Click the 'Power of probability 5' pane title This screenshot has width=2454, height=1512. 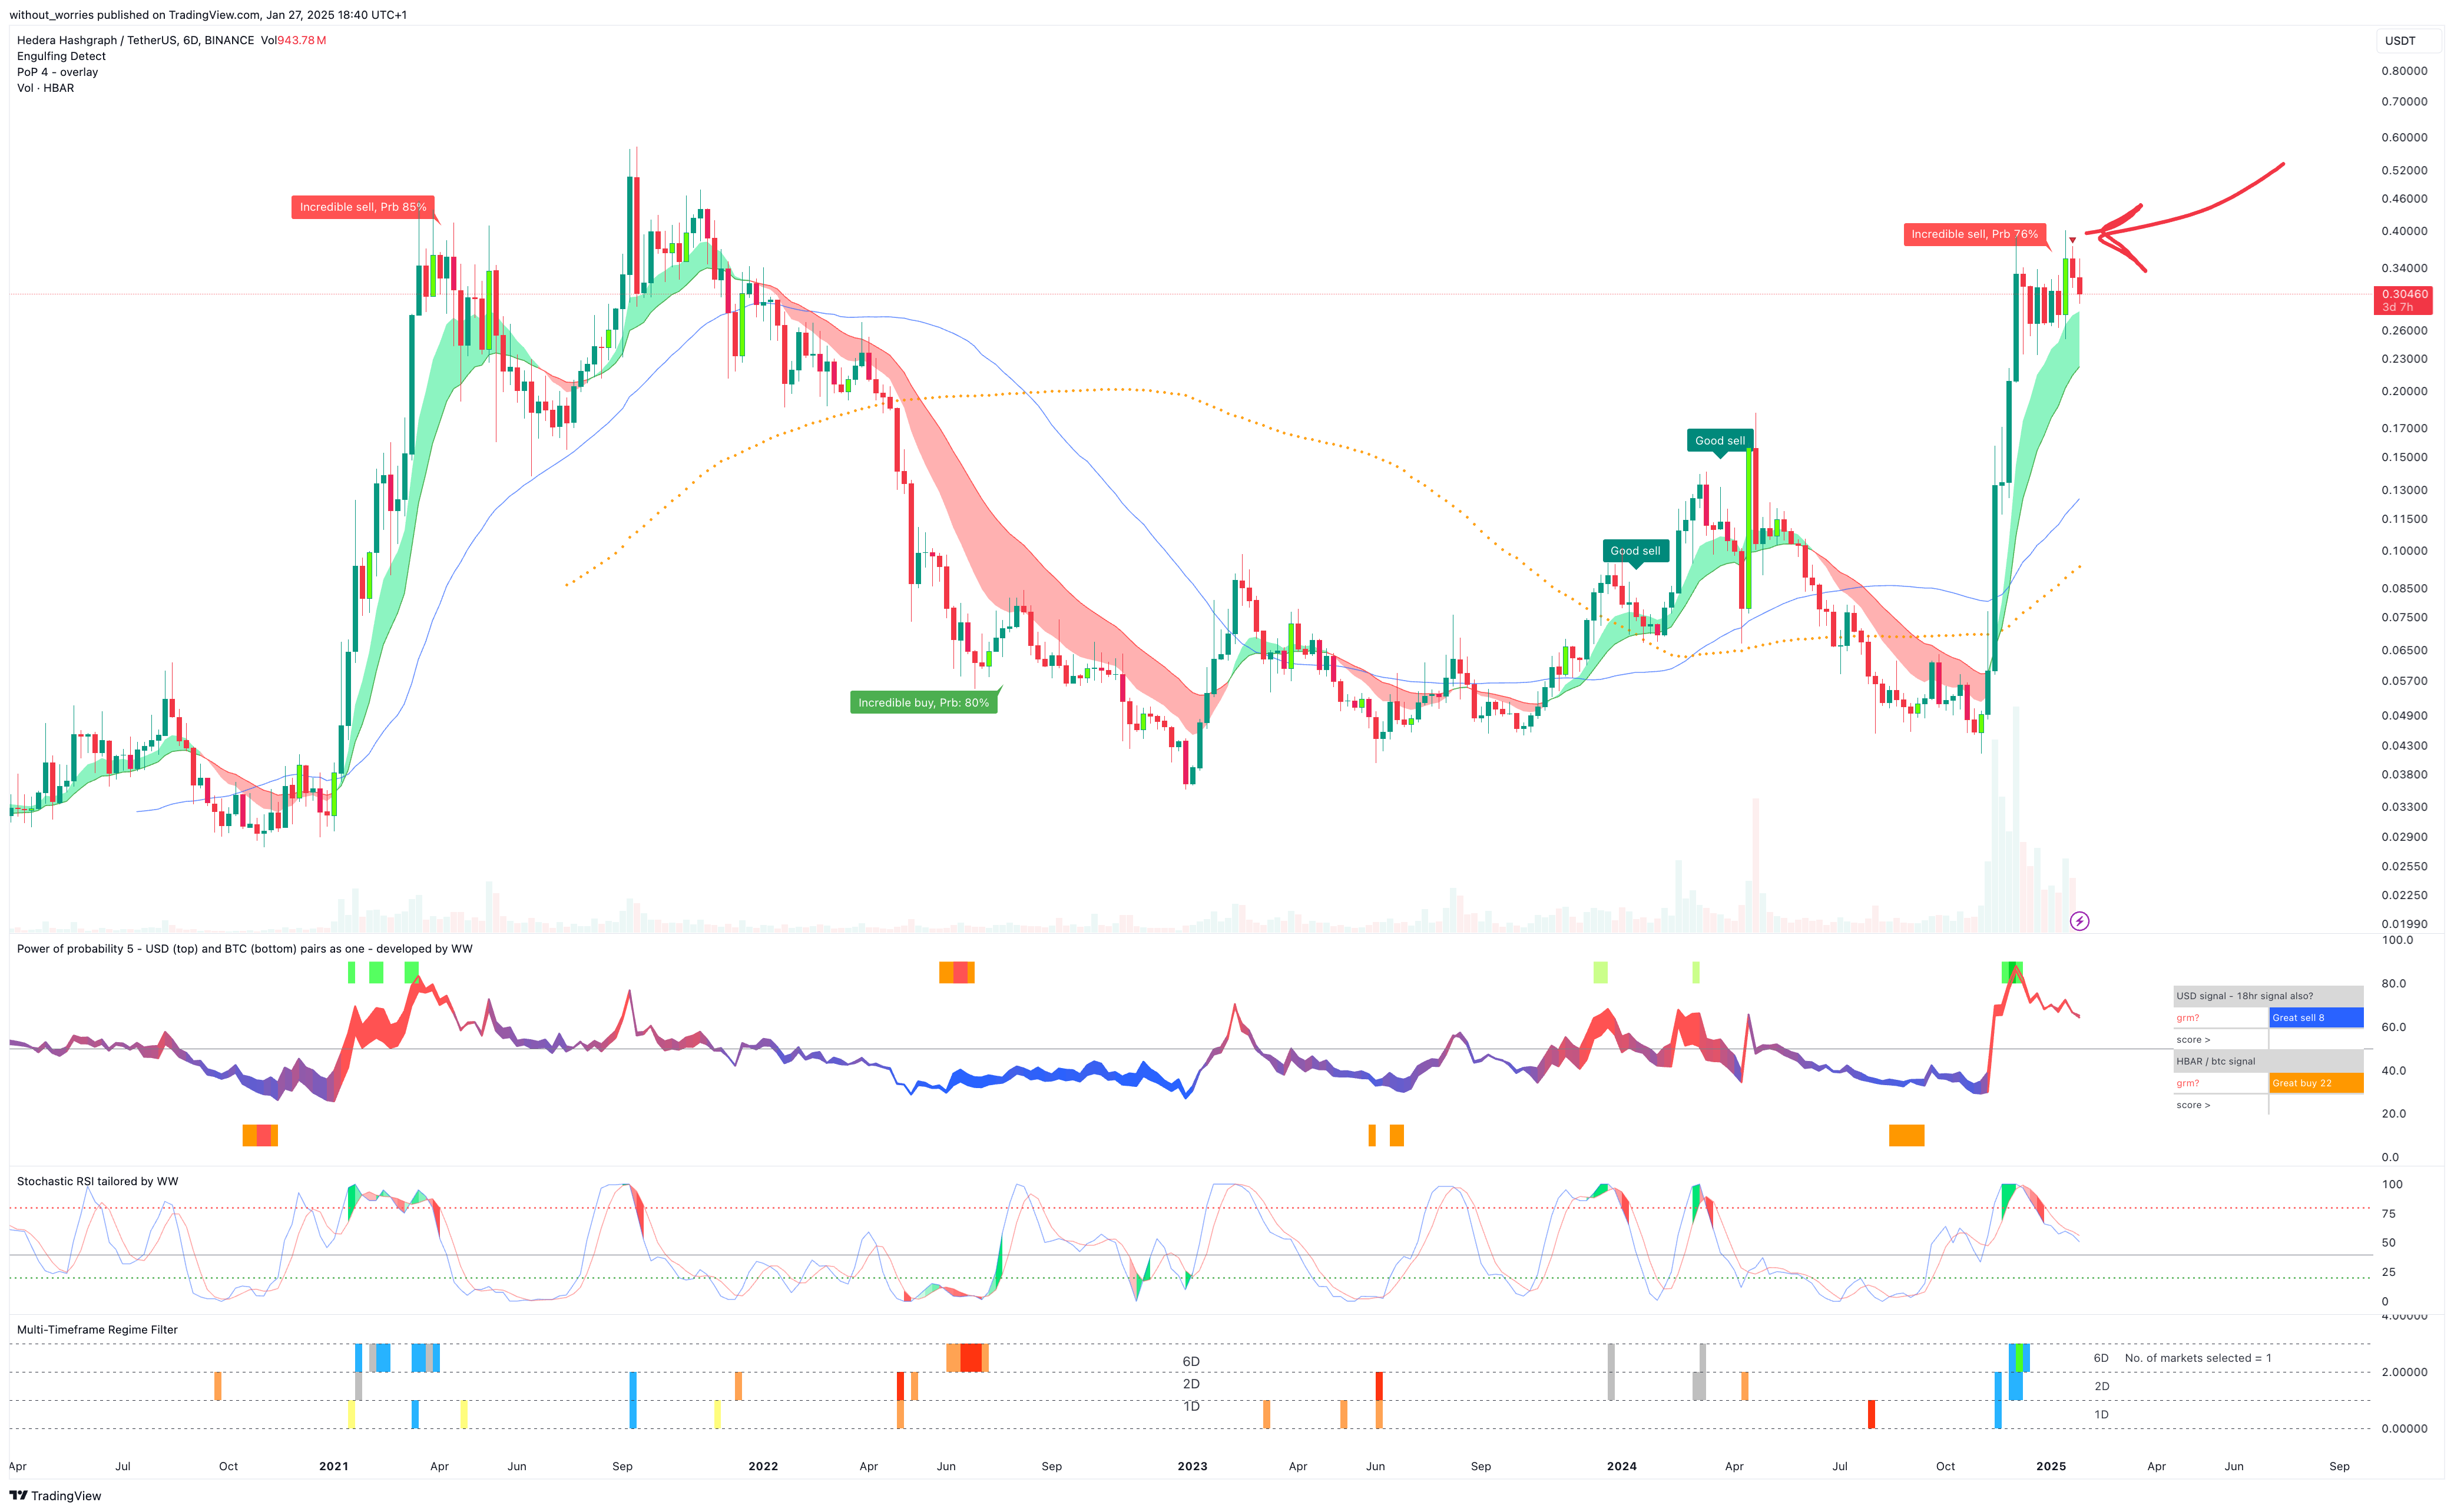tap(244, 949)
